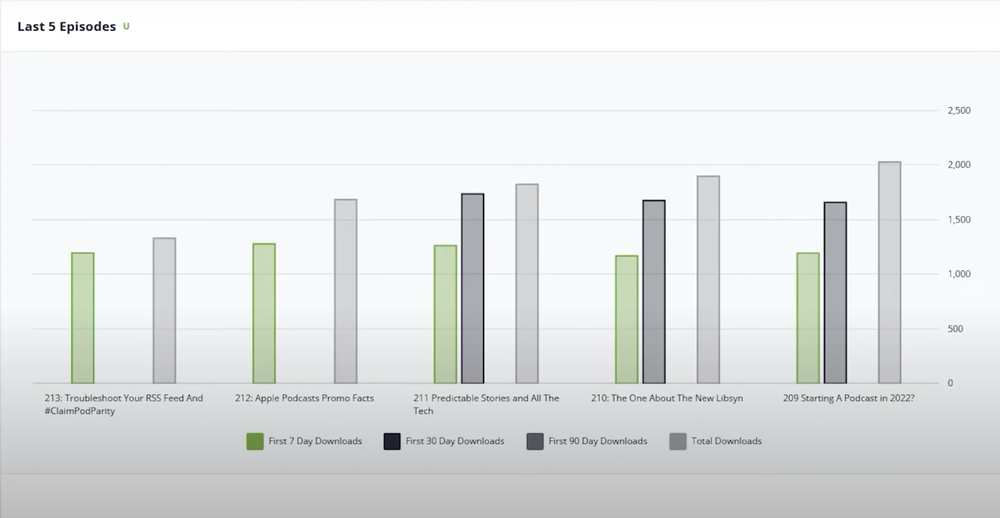Toggle the First 7 Day Downloads legend label
This screenshot has height=518, width=1000.
[315, 441]
